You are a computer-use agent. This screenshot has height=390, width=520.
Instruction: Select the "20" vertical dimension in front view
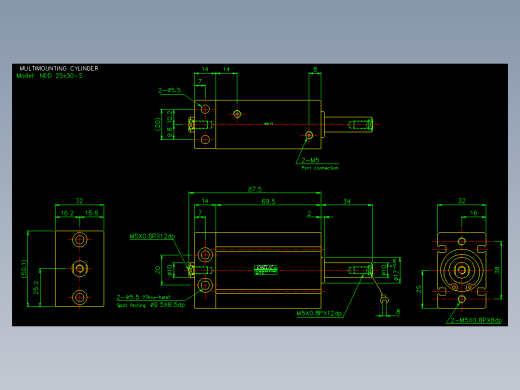pyautogui.click(x=157, y=270)
